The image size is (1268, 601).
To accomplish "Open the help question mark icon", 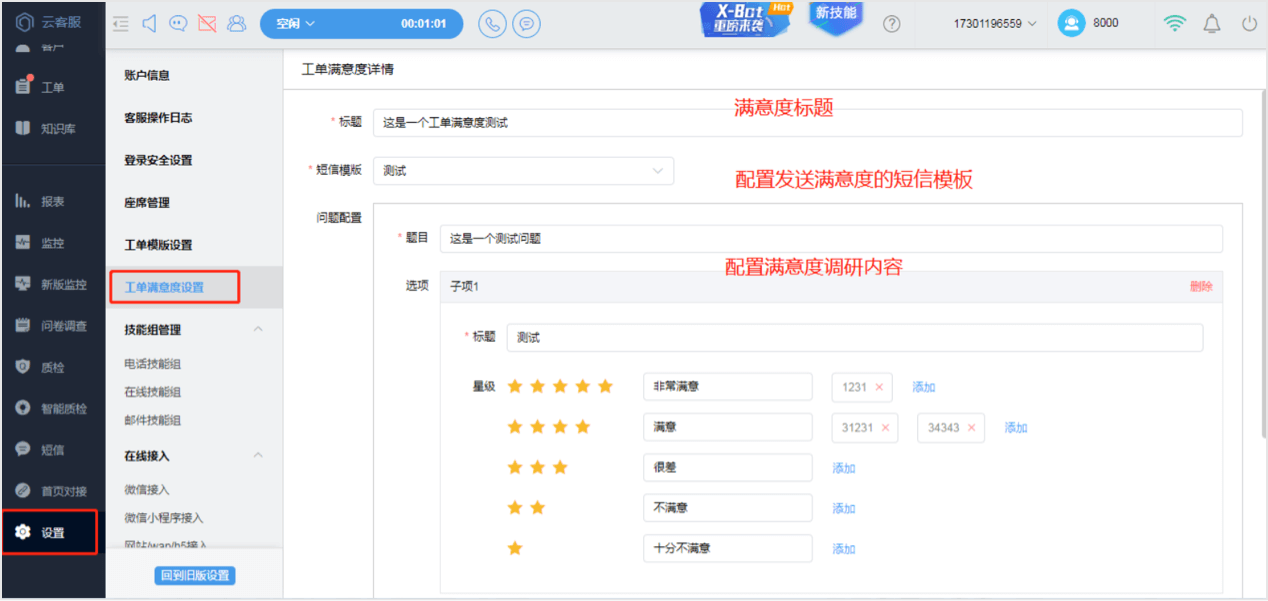I will point(892,23).
